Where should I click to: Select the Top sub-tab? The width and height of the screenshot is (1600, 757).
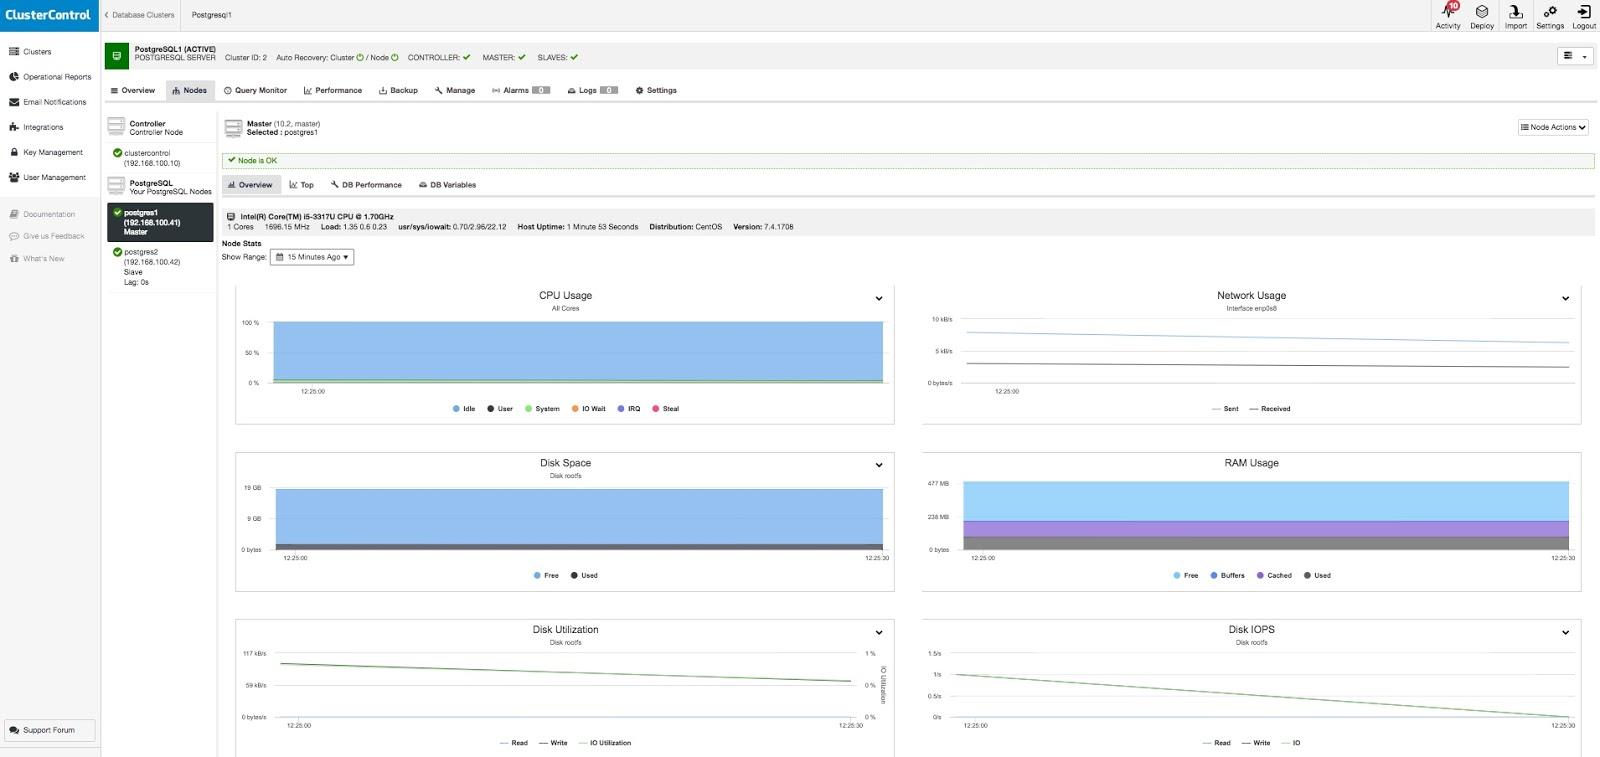[301, 185]
